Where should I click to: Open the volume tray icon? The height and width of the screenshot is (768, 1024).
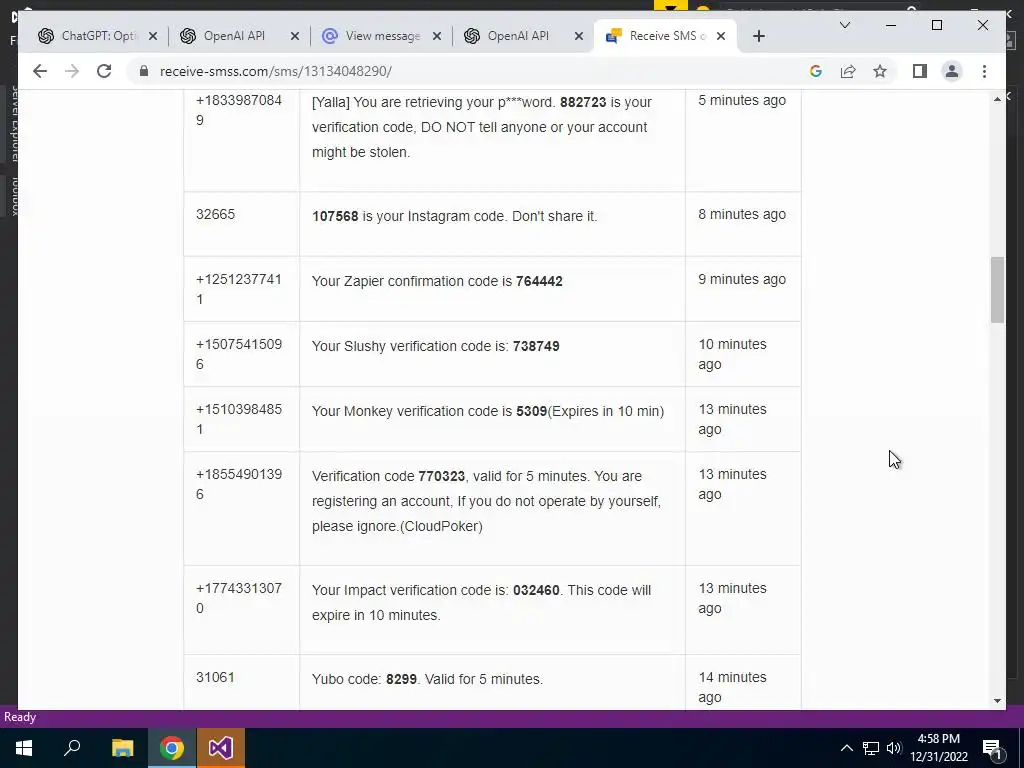pos(894,748)
